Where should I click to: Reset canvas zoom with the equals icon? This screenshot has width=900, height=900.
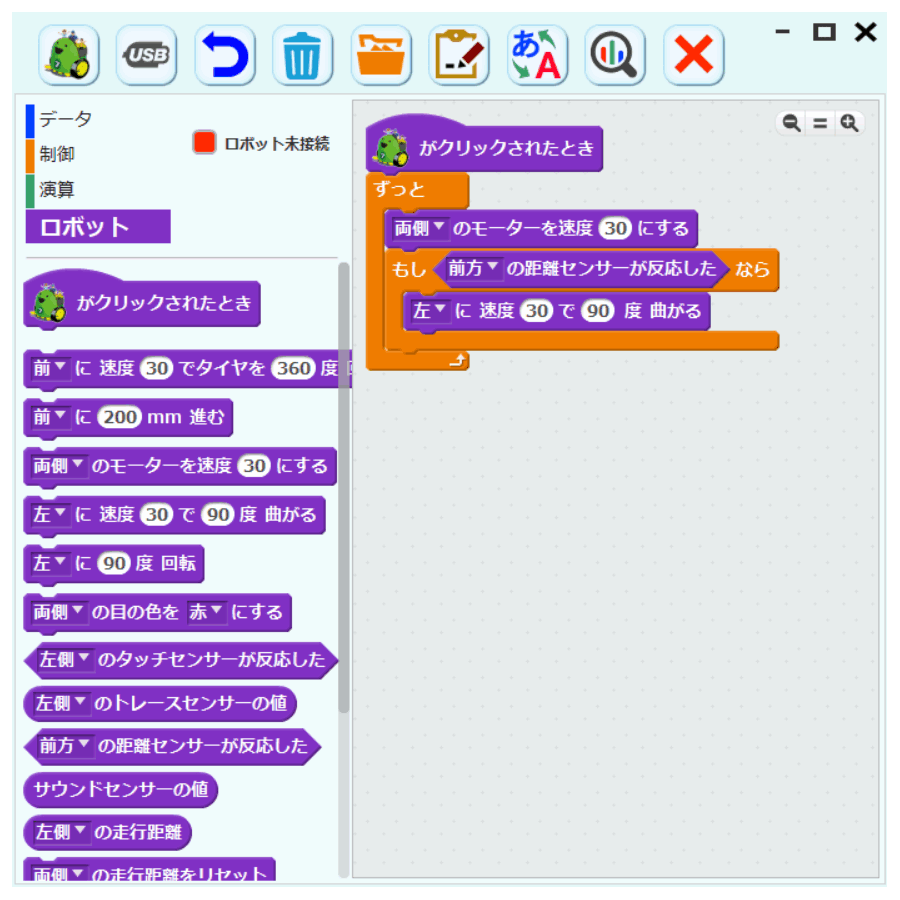point(820,123)
